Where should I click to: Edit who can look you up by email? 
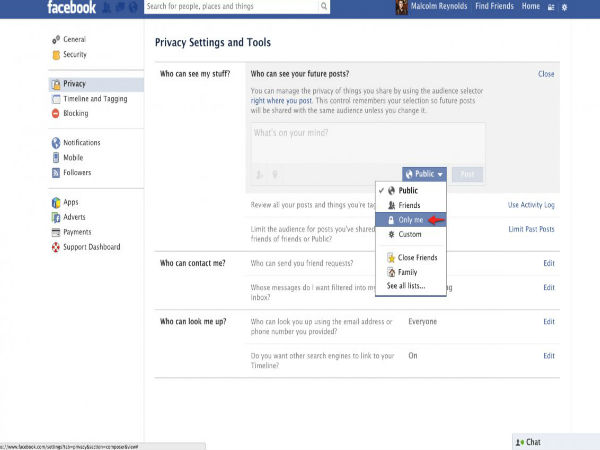[549, 322]
